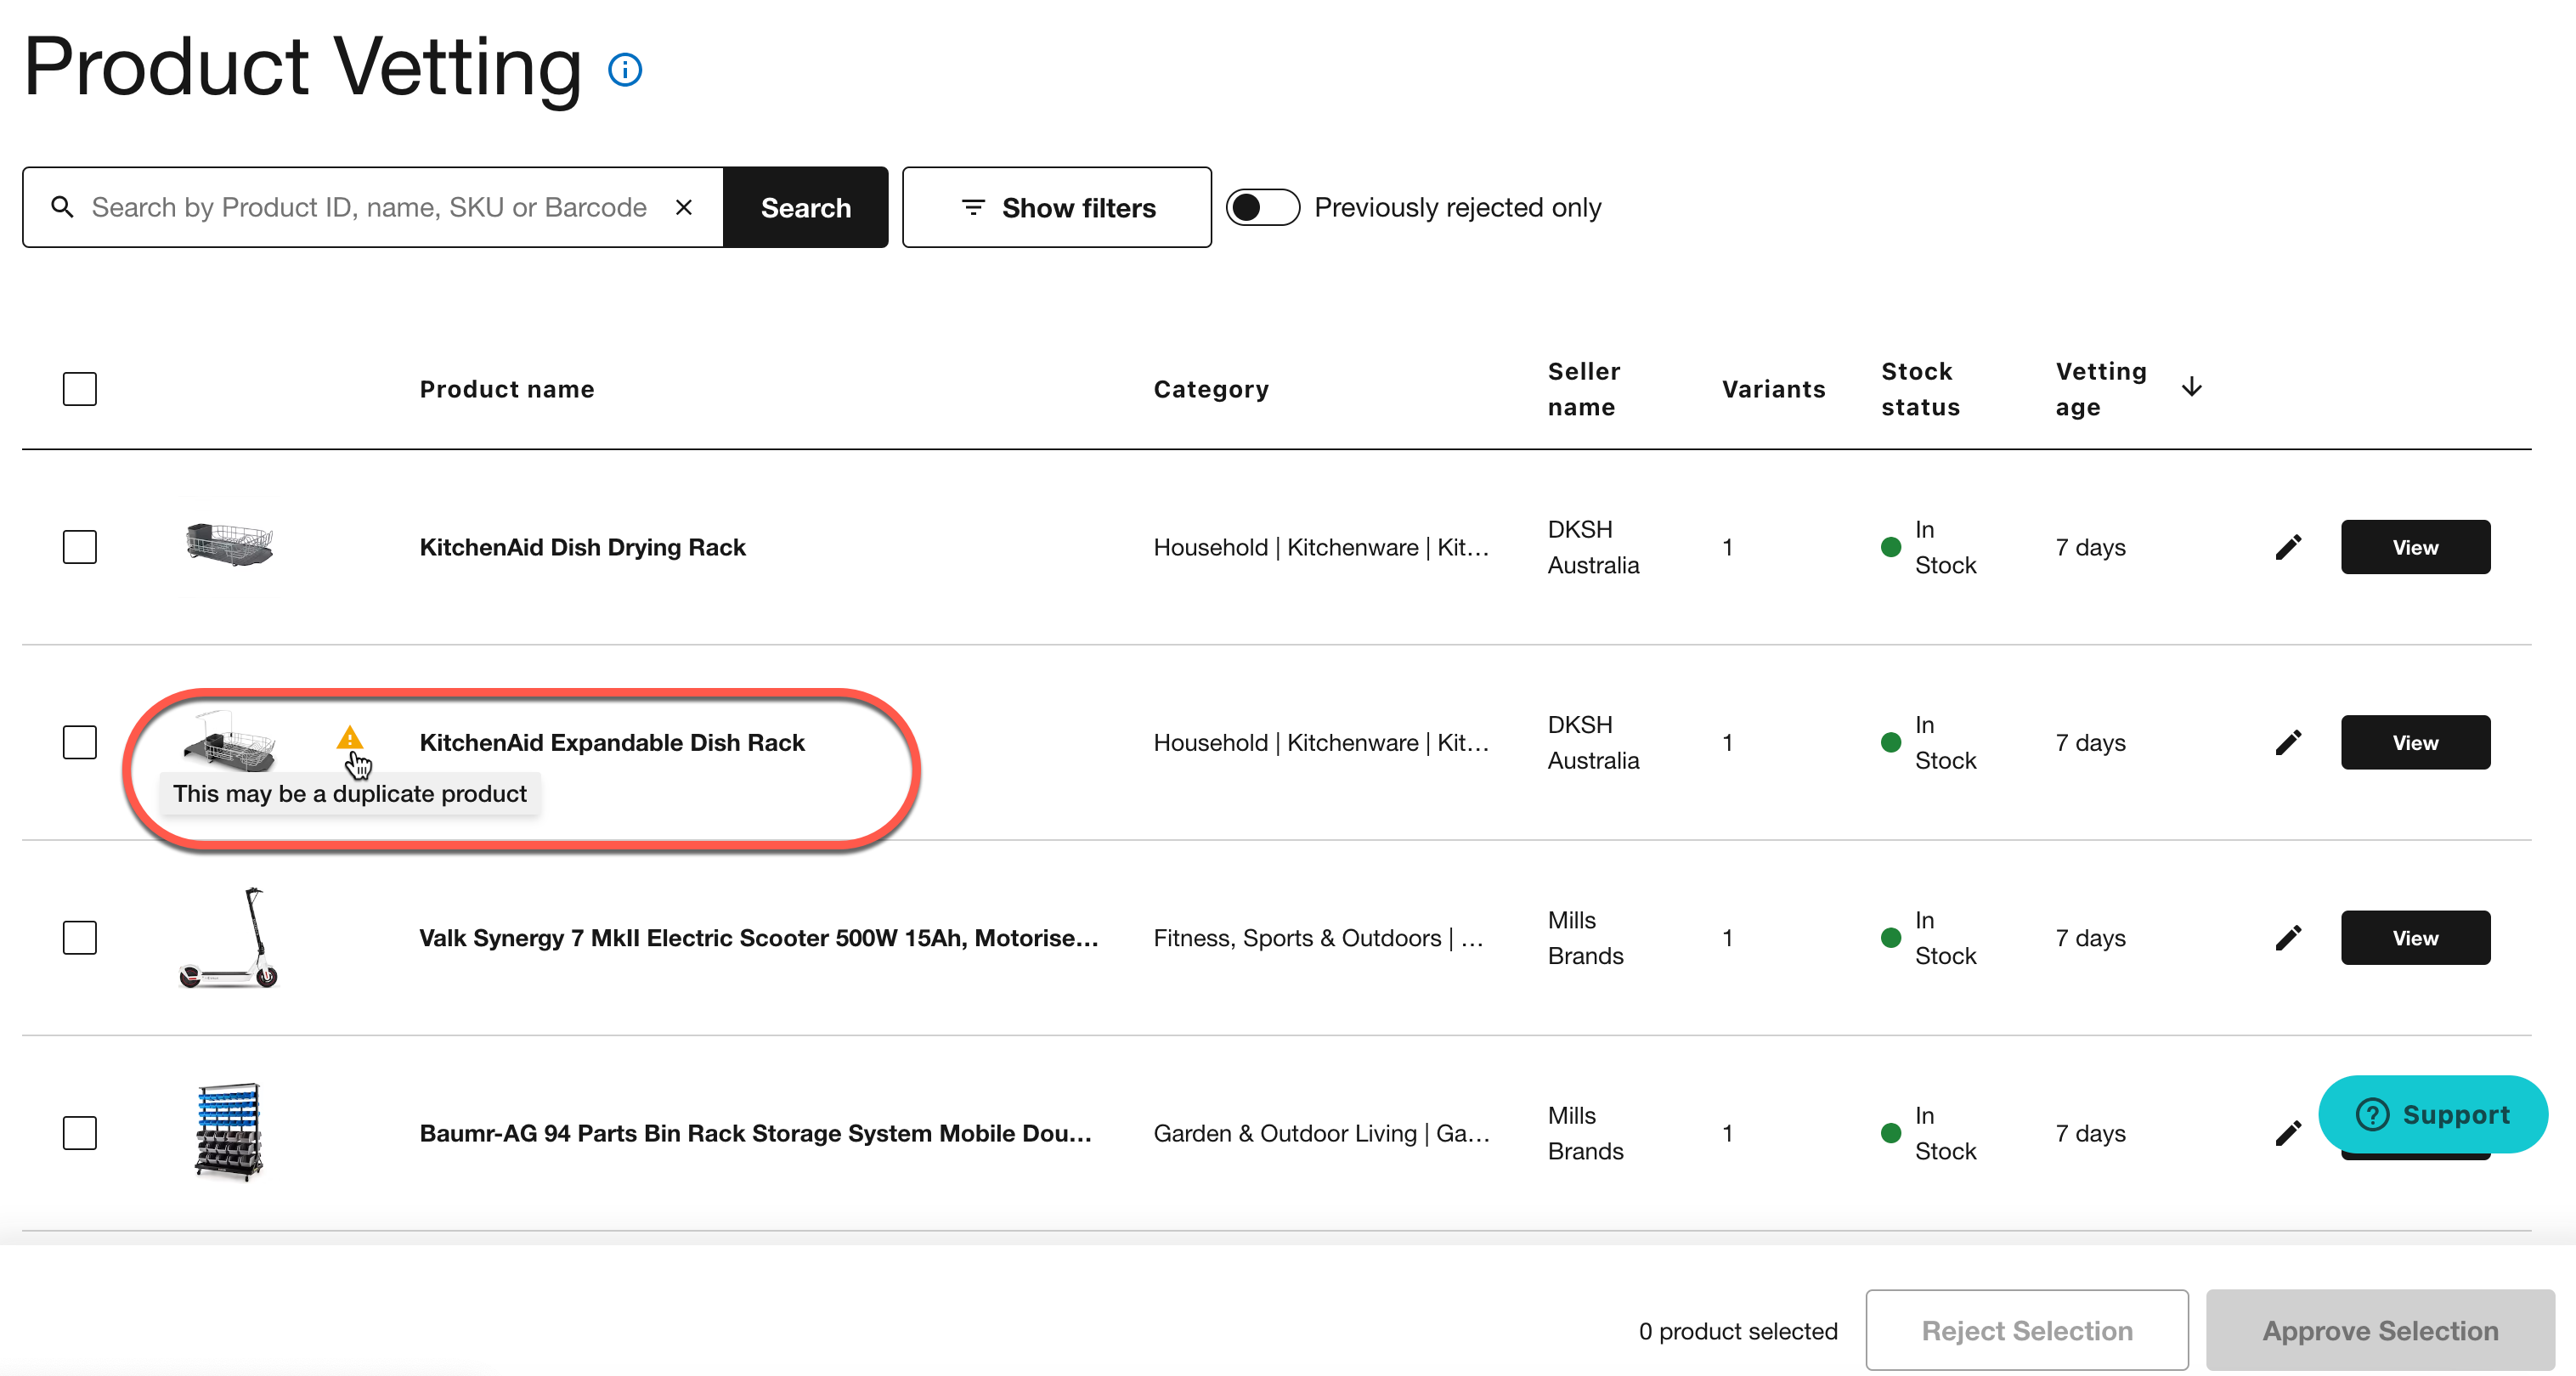This screenshot has height=1376, width=2576.
Task: Tick the Valk Synergy scooter checkbox
Action: point(79,937)
